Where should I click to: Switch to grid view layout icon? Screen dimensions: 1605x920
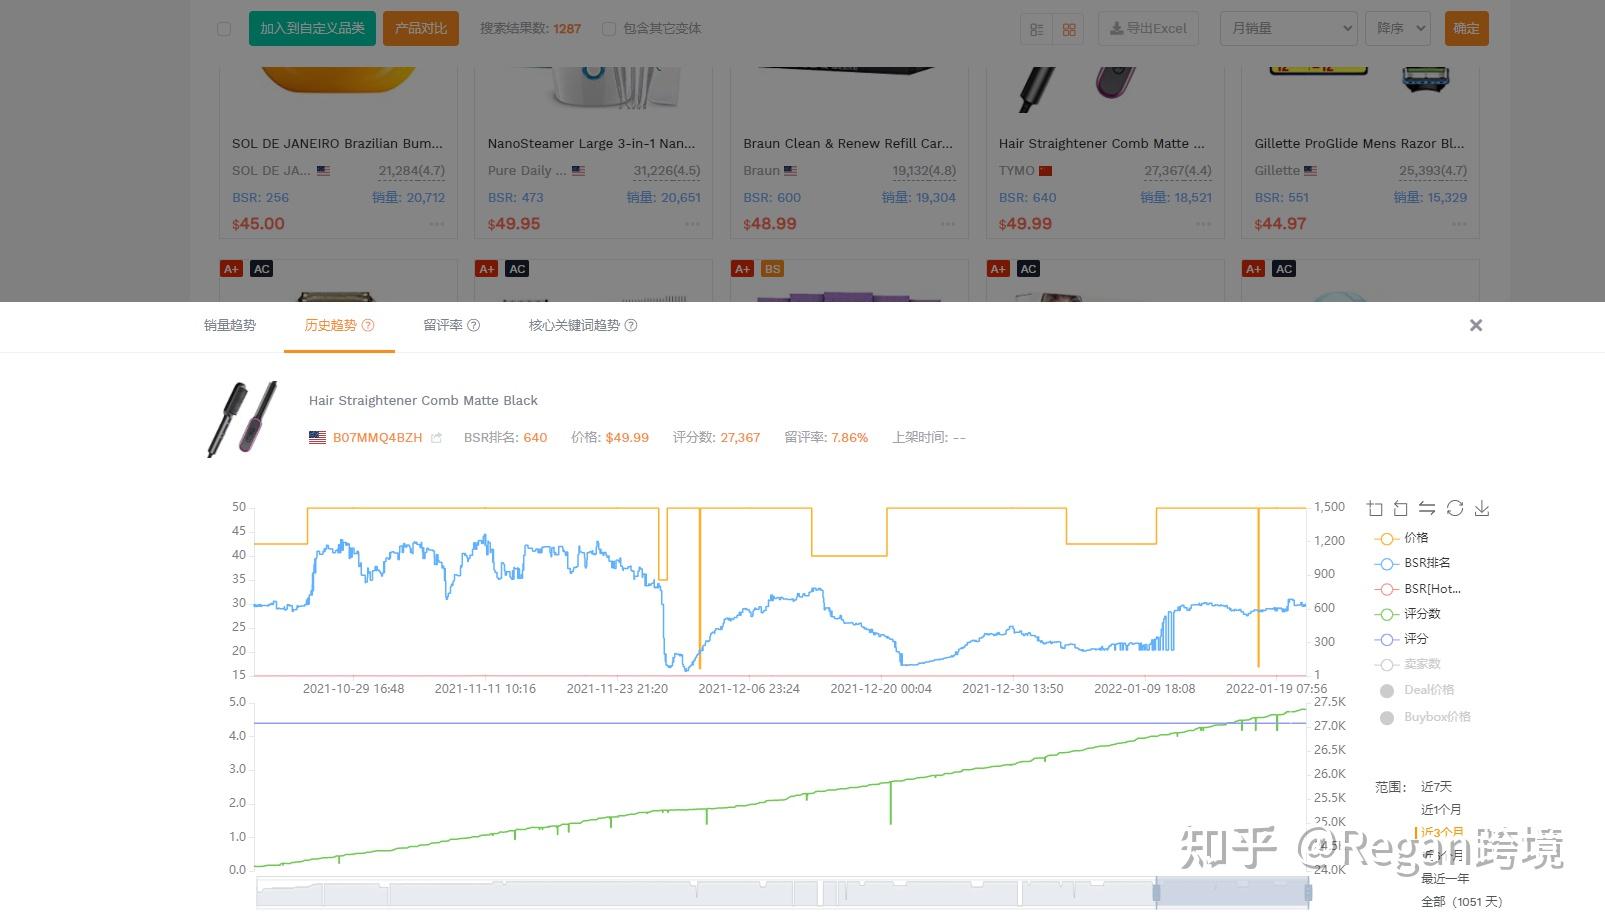click(1069, 29)
